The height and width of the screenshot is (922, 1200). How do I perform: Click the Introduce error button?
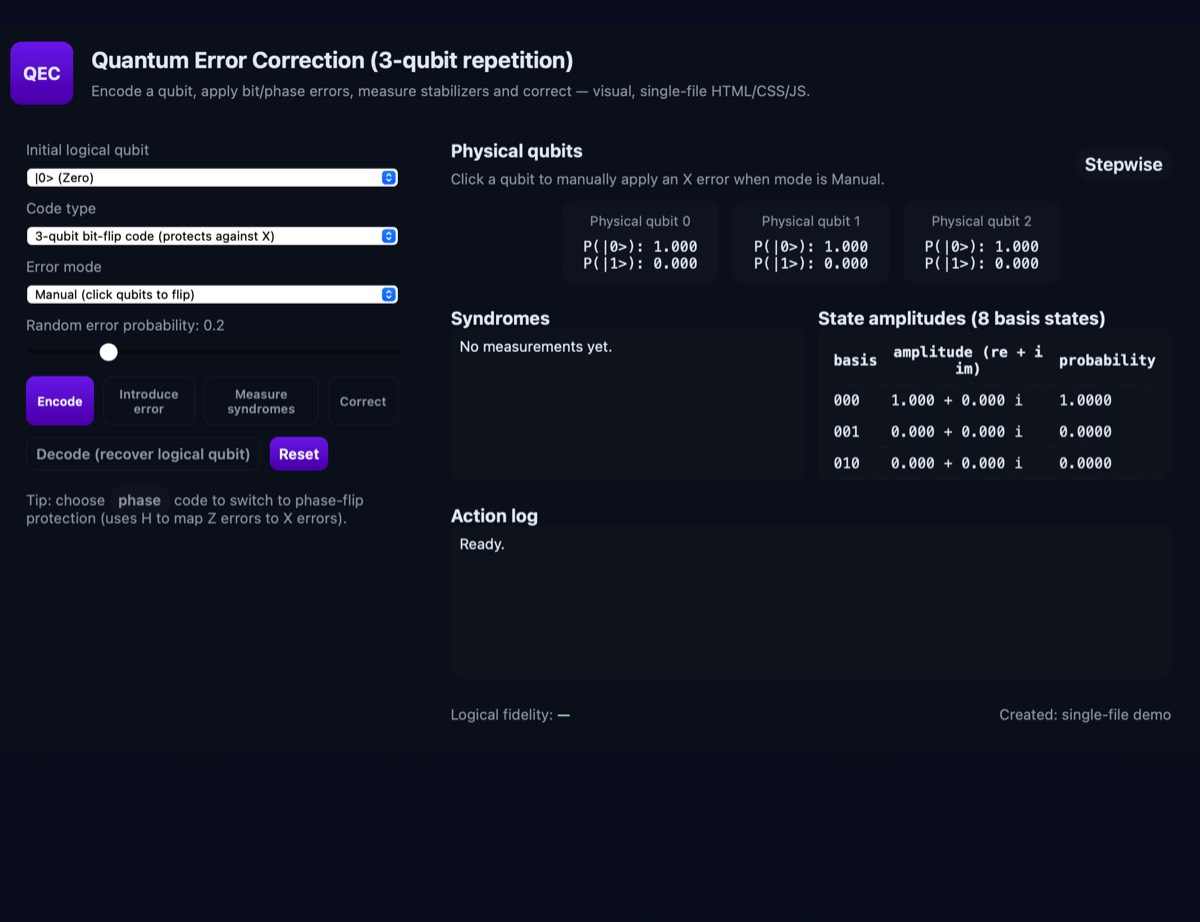click(149, 401)
